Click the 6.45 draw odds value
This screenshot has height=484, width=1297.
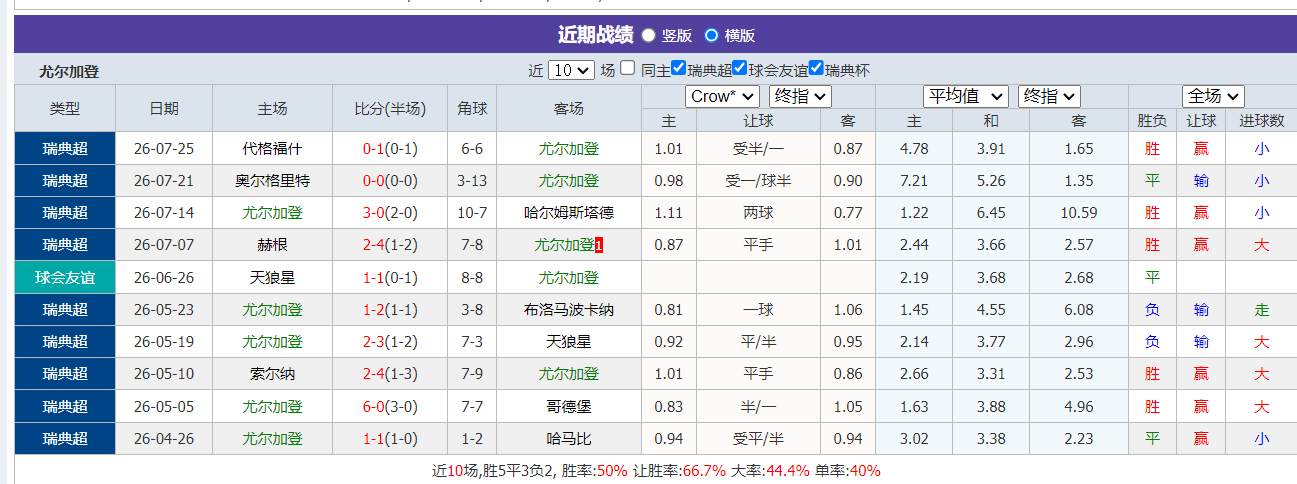[x=991, y=212]
